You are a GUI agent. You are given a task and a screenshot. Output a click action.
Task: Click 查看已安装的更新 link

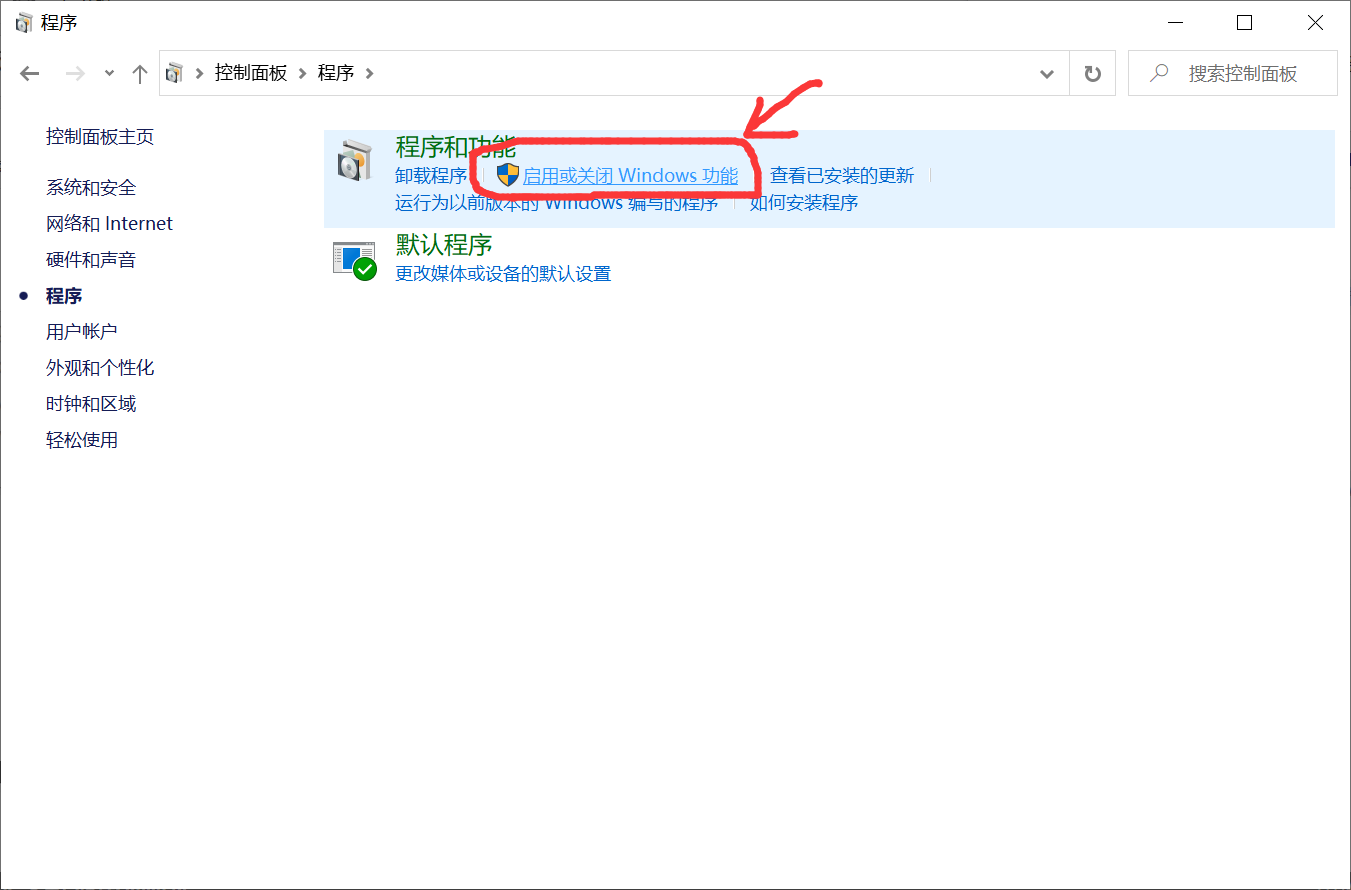tap(842, 176)
